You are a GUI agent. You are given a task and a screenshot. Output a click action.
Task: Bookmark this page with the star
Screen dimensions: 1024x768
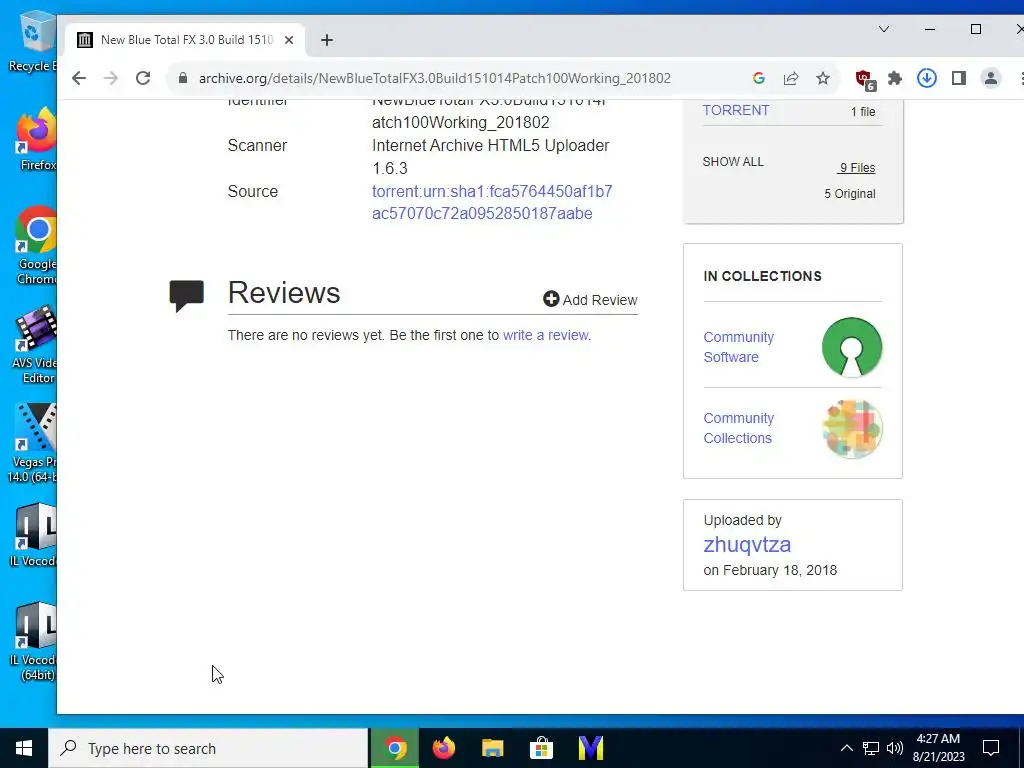pos(823,78)
